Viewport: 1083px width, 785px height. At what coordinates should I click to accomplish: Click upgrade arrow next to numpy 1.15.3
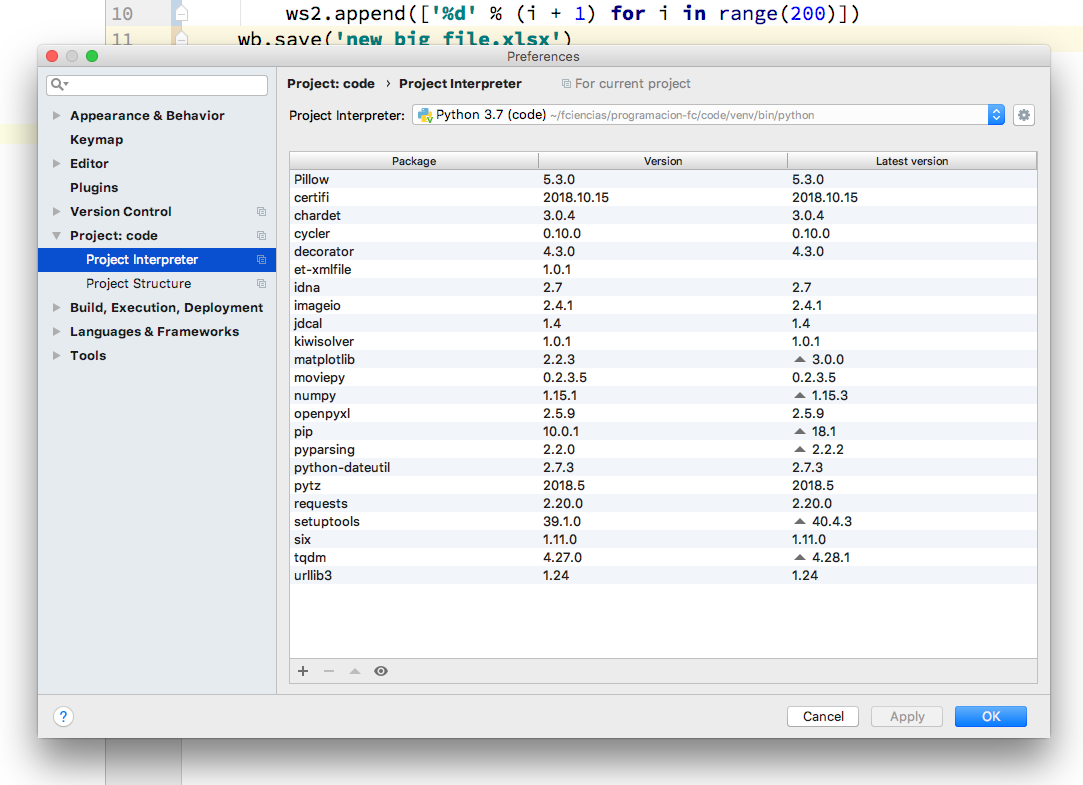pyautogui.click(x=800, y=396)
